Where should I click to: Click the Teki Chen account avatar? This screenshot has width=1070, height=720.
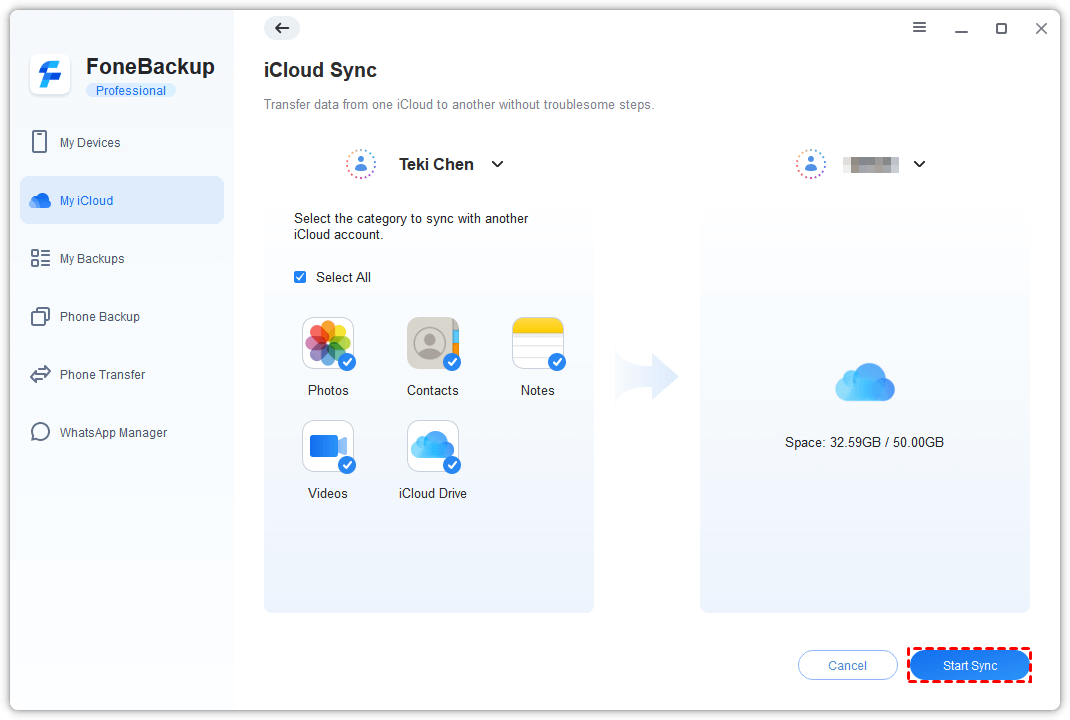360,164
